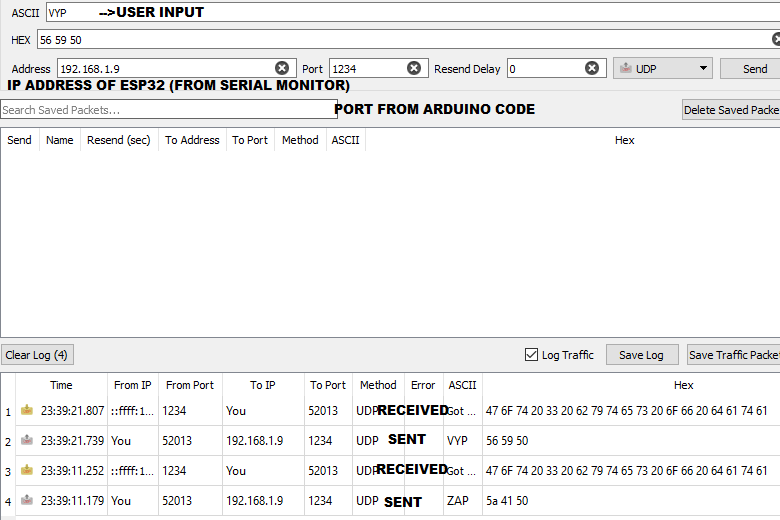Viewport: 780px width, 520px height.
Task: Click the Save Log button
Action: coord(641,355)
